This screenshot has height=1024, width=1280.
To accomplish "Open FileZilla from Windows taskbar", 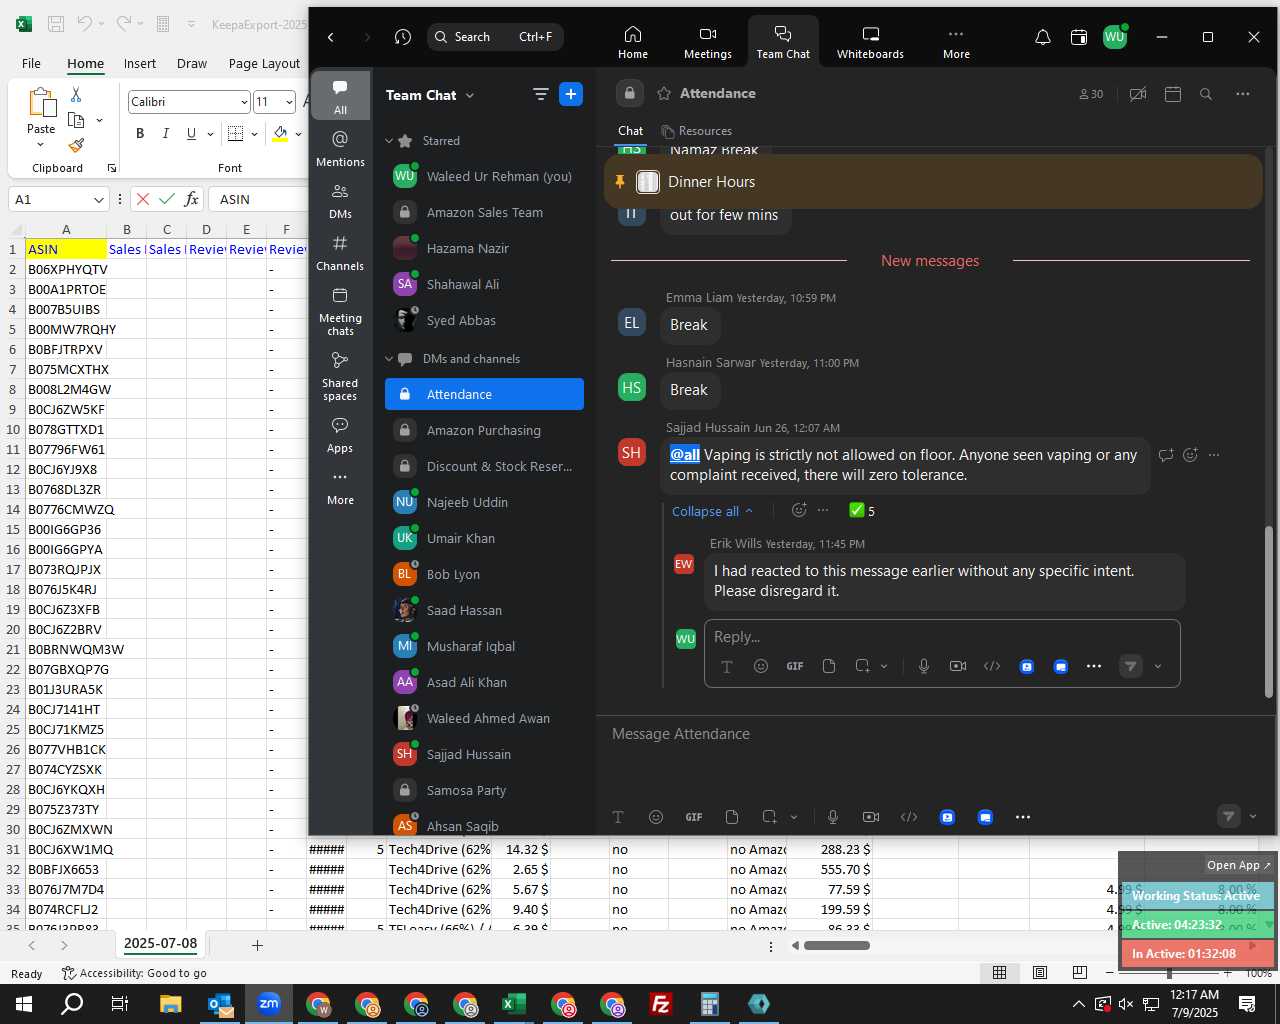I will coord(661,1004).
